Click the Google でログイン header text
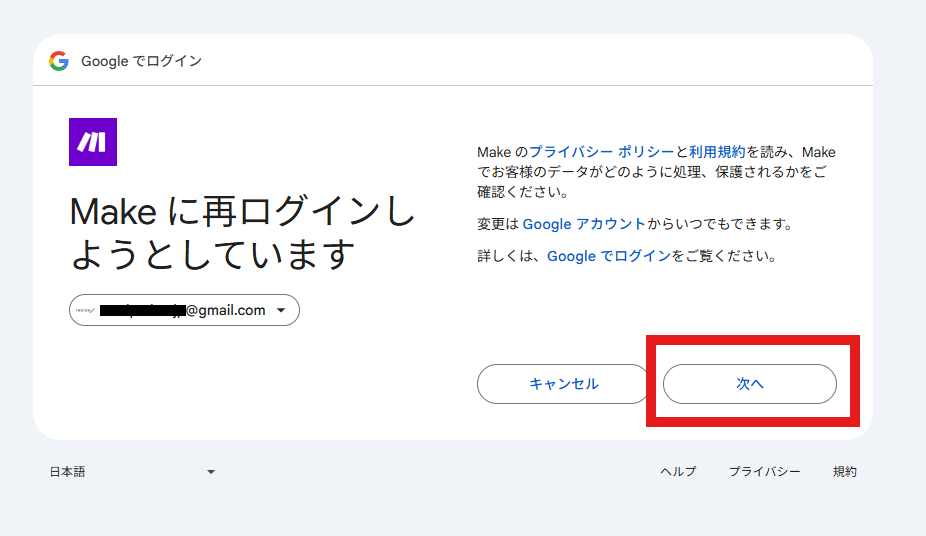 tap(142, 61)
